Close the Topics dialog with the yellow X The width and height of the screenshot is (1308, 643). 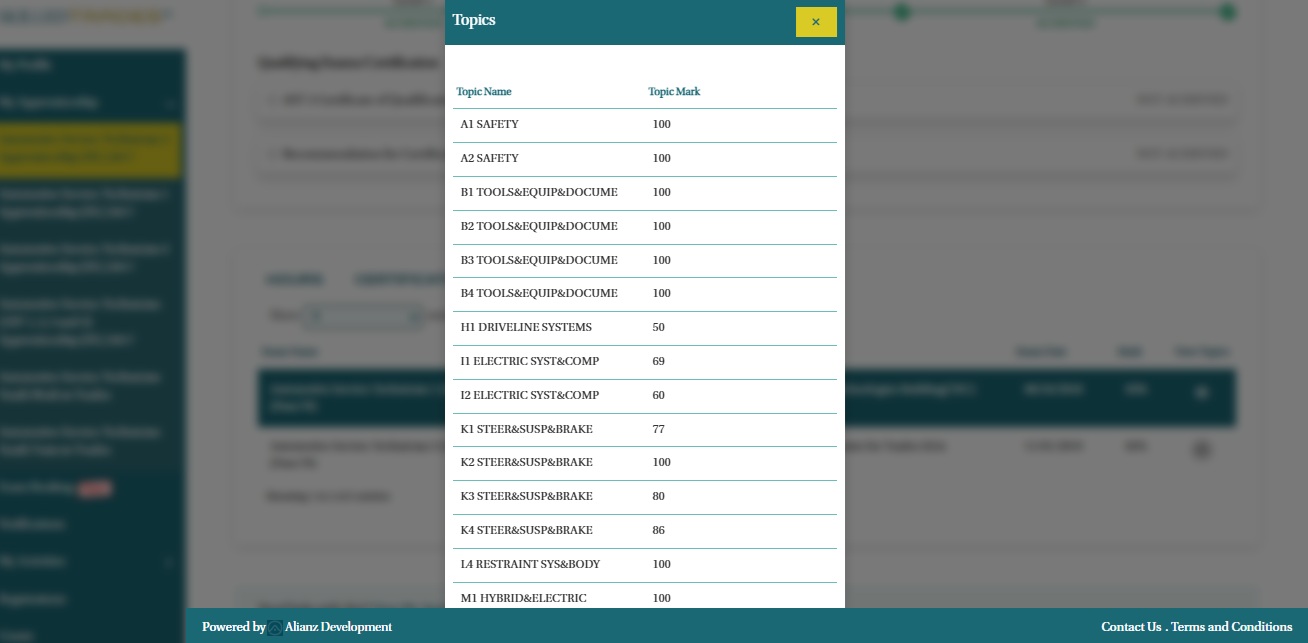[815, 22]
